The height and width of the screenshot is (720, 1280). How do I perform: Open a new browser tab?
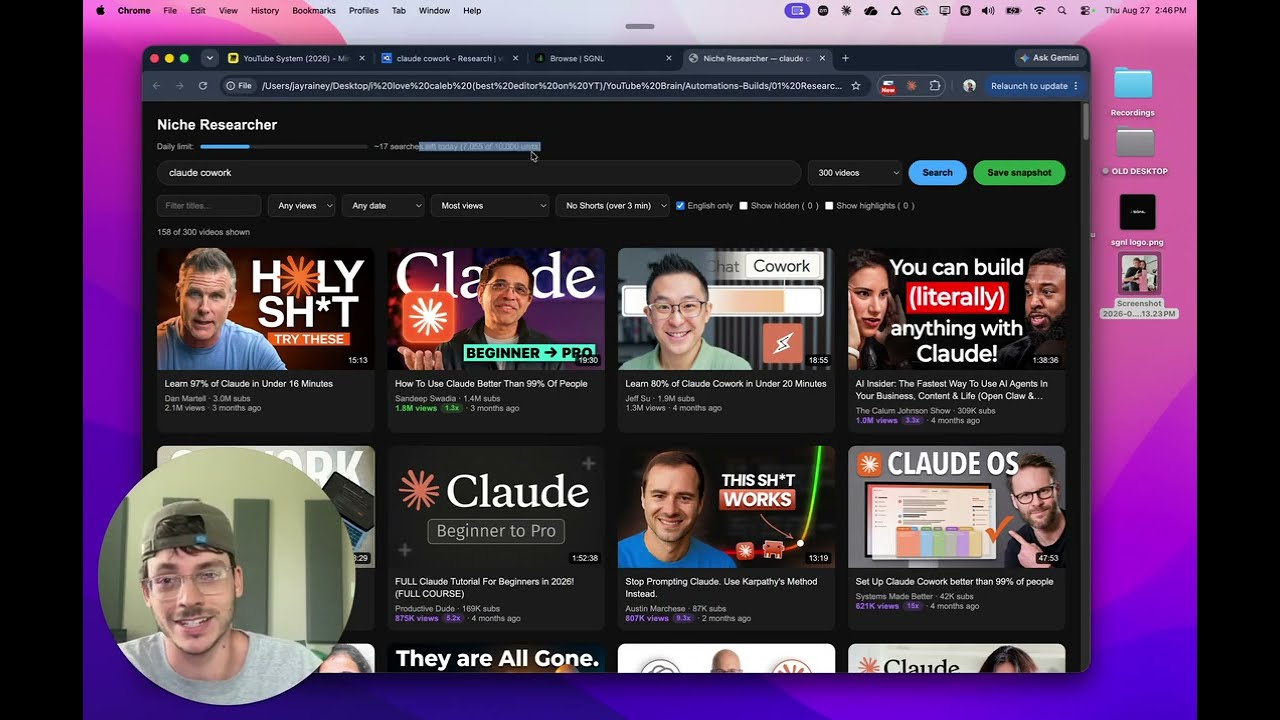point(845,58)
